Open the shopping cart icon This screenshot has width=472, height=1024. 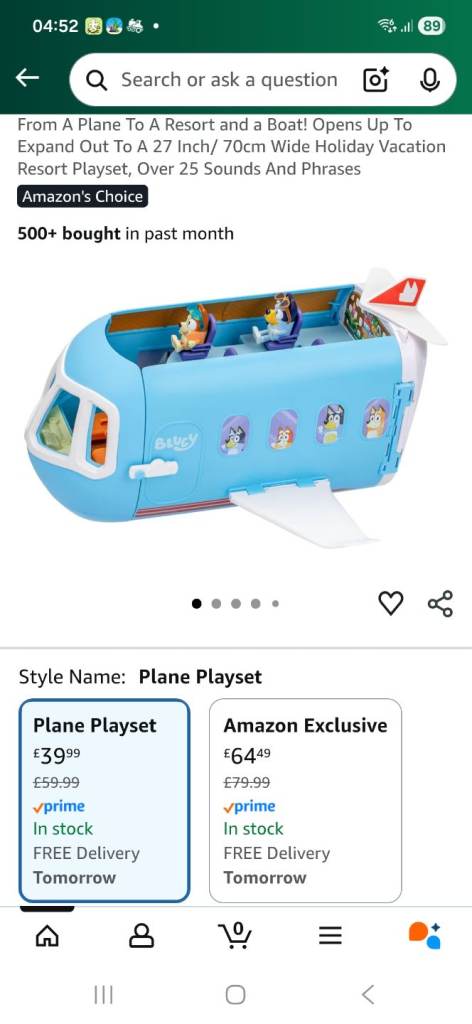pos(236,935)
